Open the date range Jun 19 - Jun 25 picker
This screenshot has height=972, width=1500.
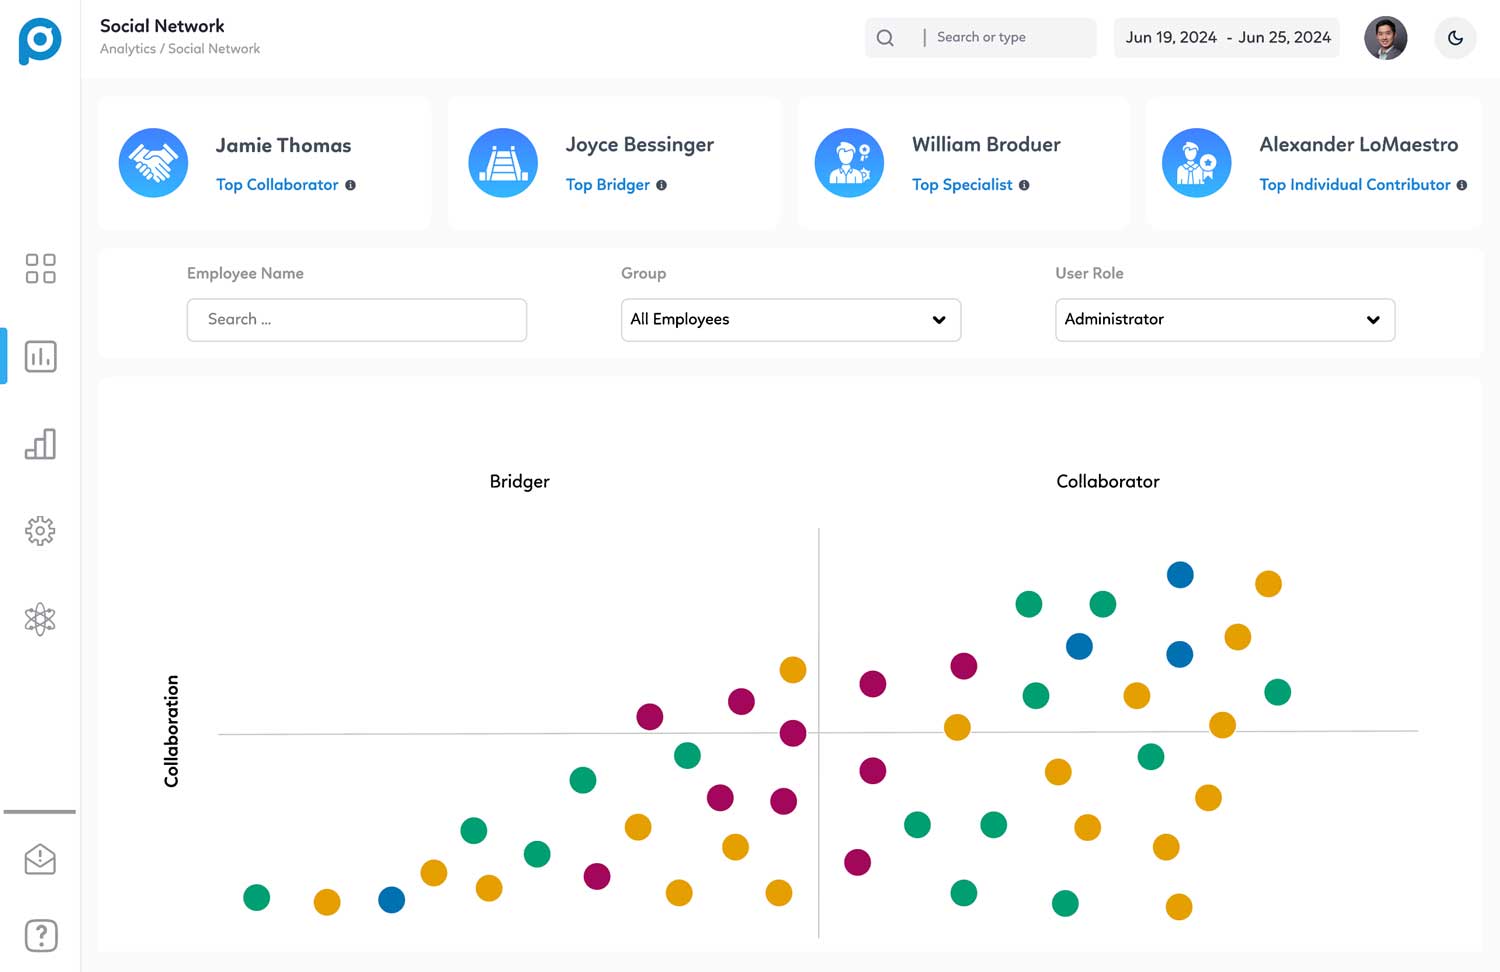tap(1227, 38)
